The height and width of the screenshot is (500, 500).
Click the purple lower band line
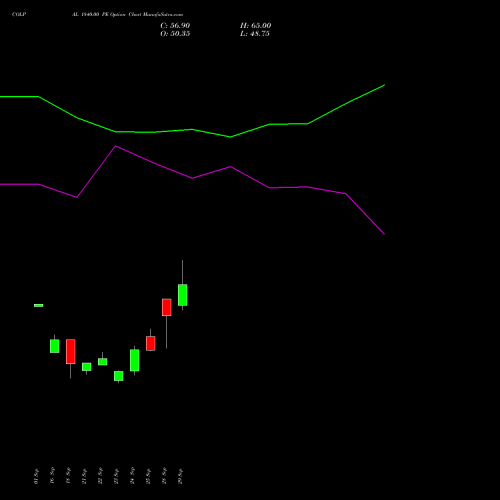pyautogui.click(x=192, y=178)
